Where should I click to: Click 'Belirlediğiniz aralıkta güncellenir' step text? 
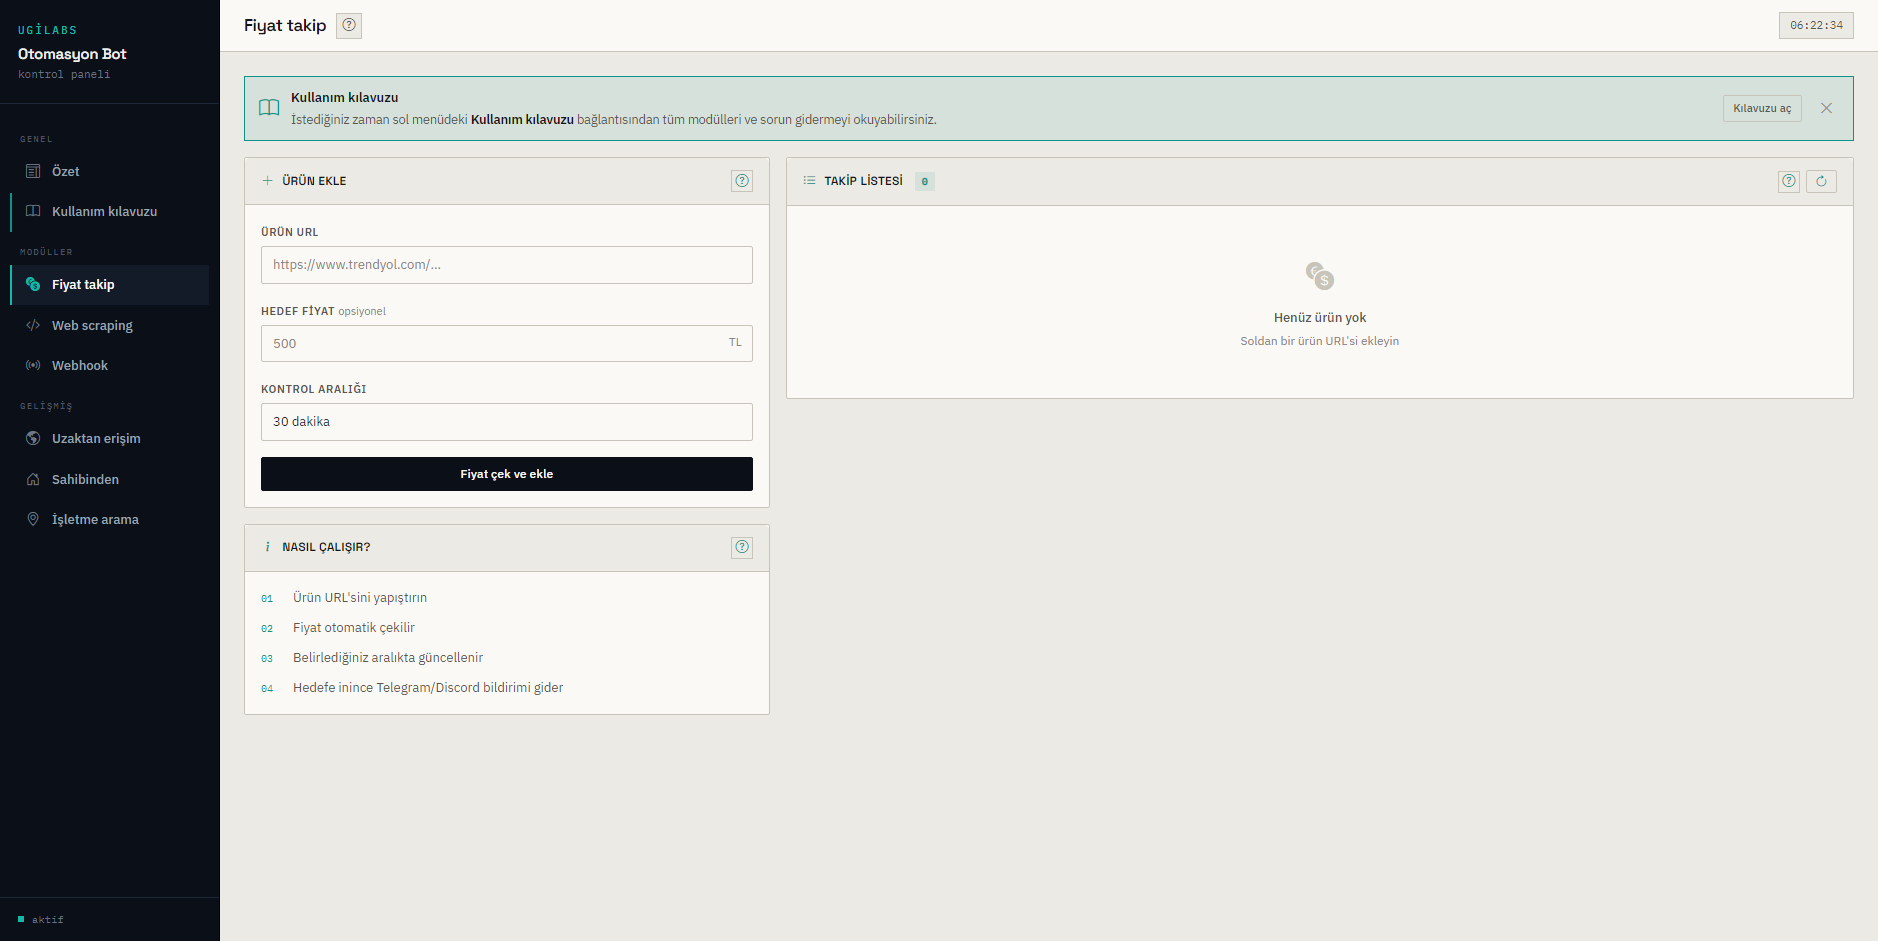pyautogui.click(x=388, y=658)
